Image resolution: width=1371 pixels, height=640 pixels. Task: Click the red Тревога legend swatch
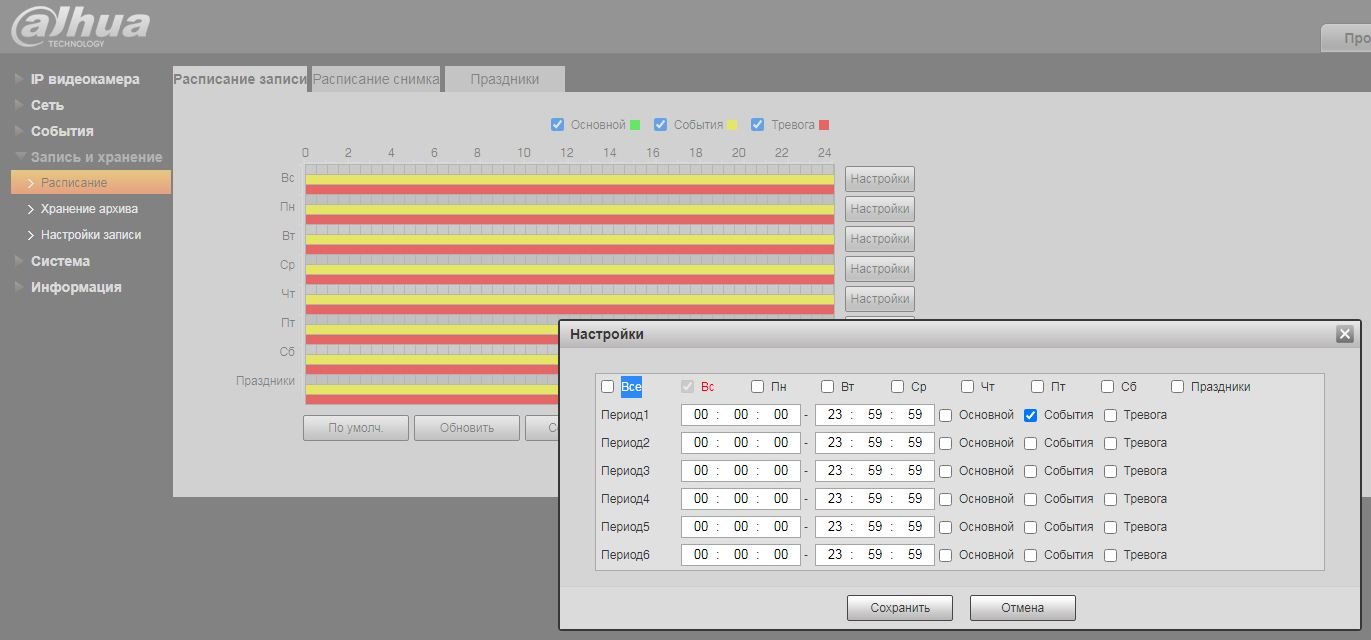[x=824, y=125]
